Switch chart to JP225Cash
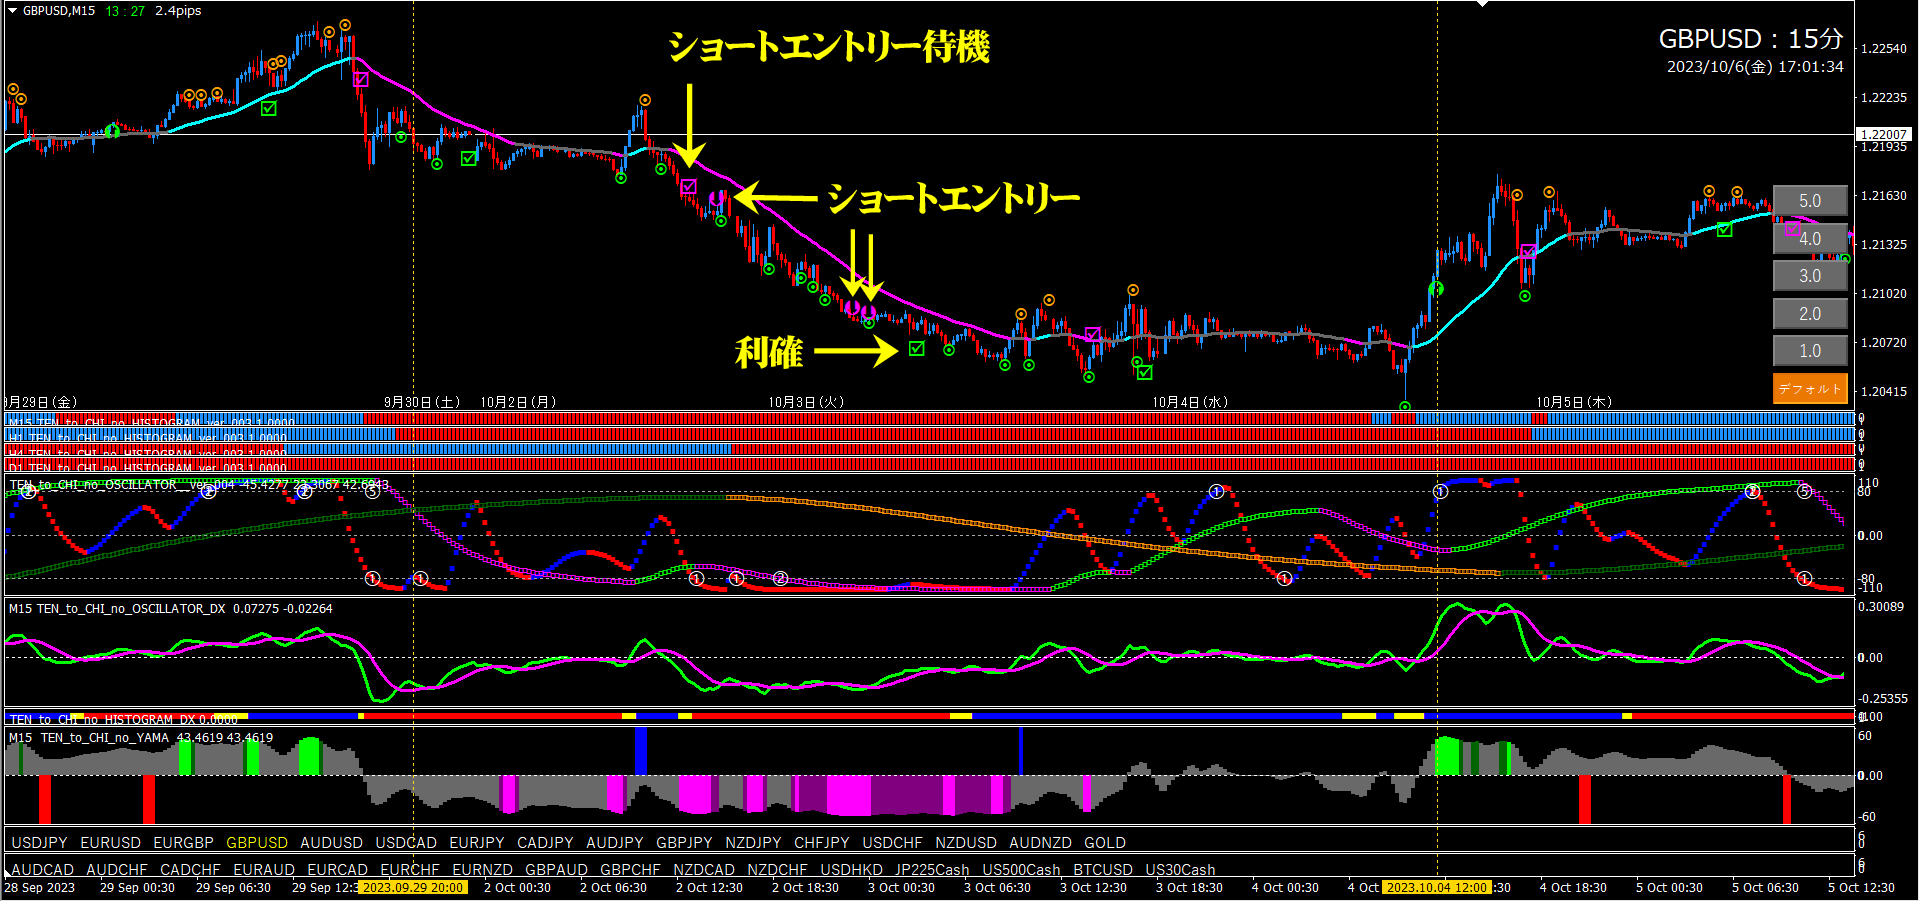 (x=933, y=870)
